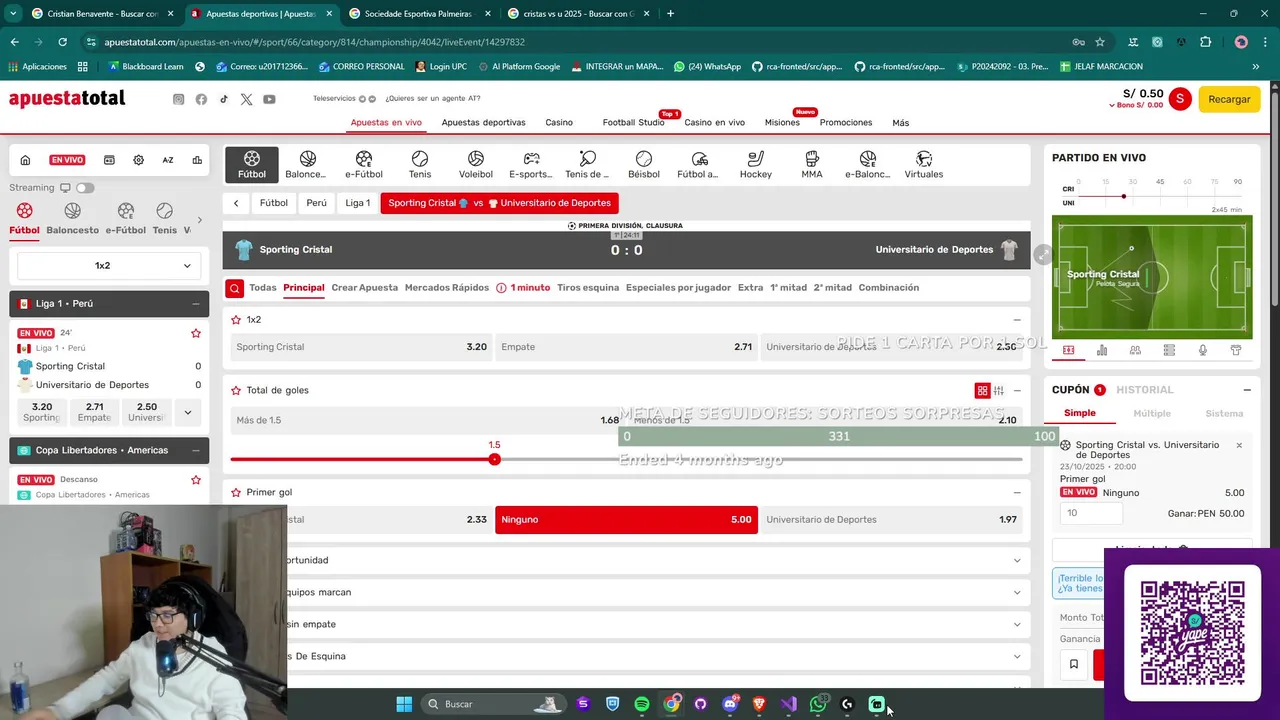Toggle the Streaming switch

point(85,188)
